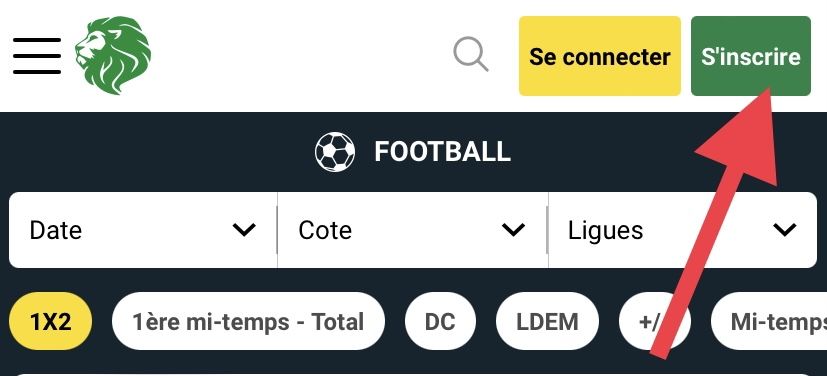Viewport: 827px width, 376px height.
Task: Switch to the Mi-temps market tab
Action: 769,321
